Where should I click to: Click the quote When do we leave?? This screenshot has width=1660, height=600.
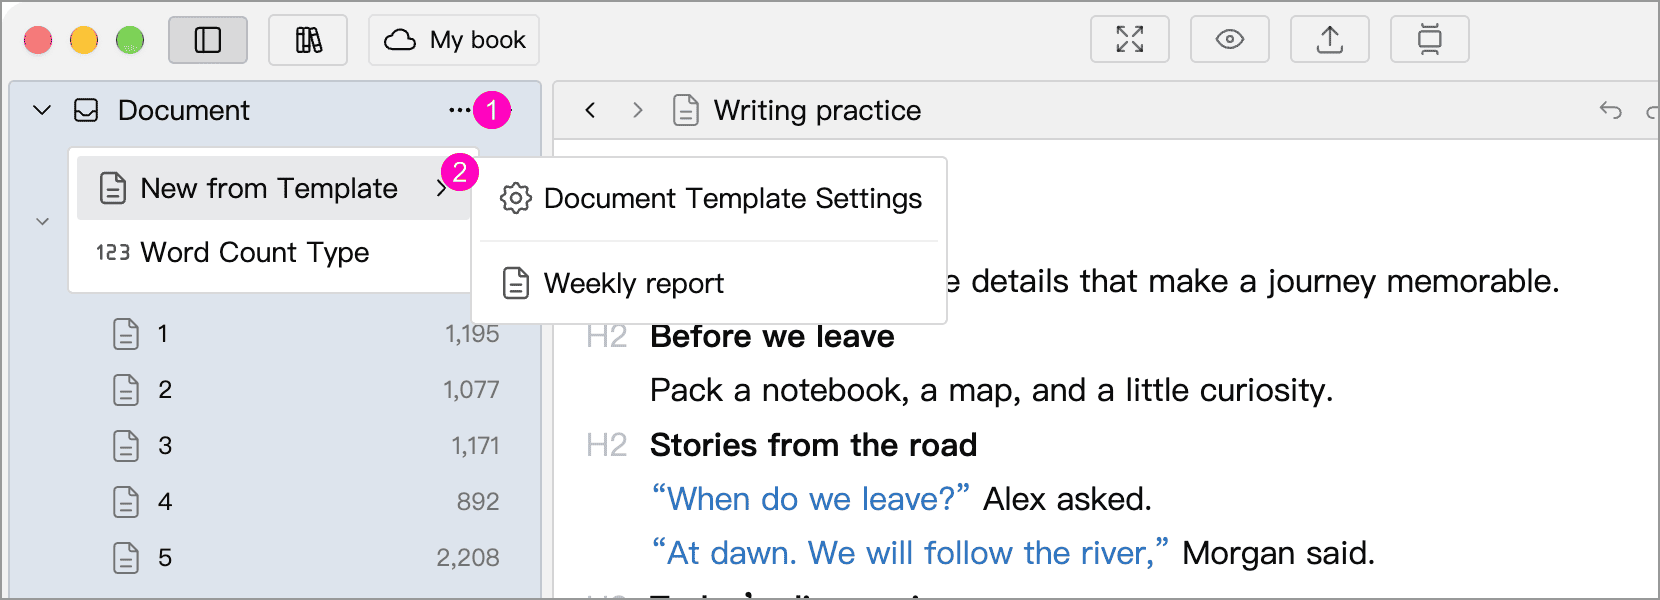pos(811,498)
